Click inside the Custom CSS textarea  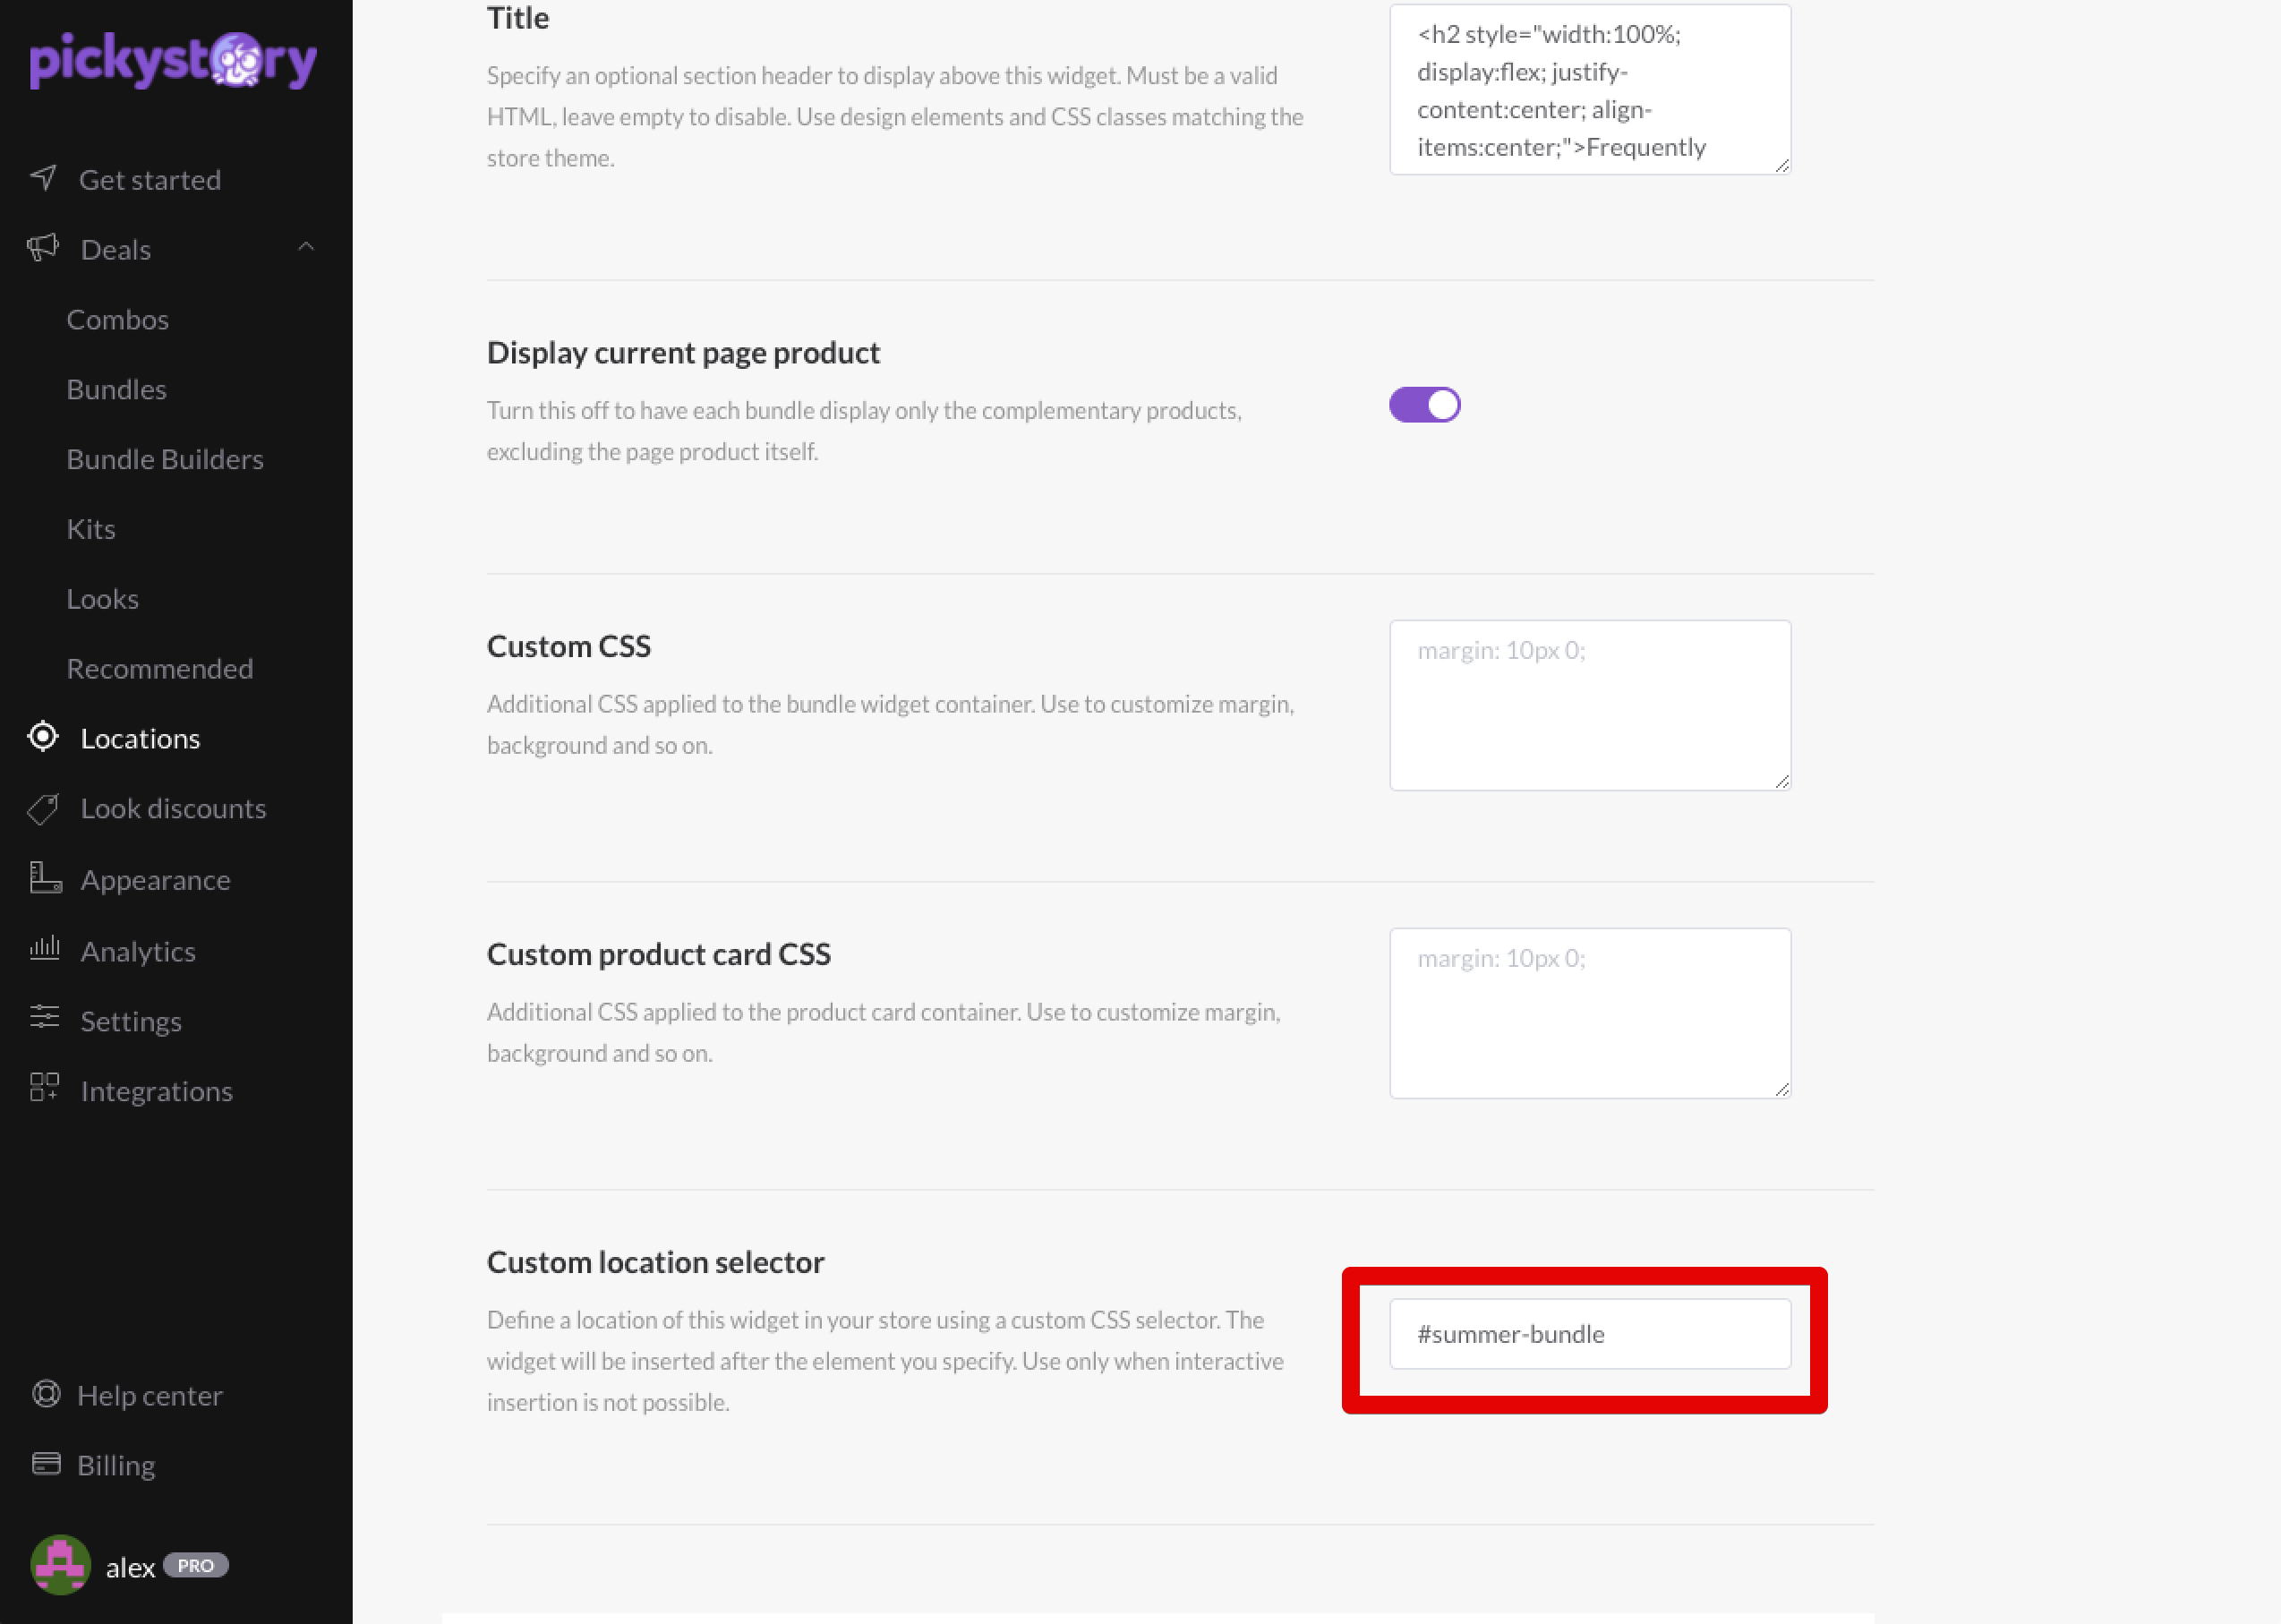[x=1590, y=705]
